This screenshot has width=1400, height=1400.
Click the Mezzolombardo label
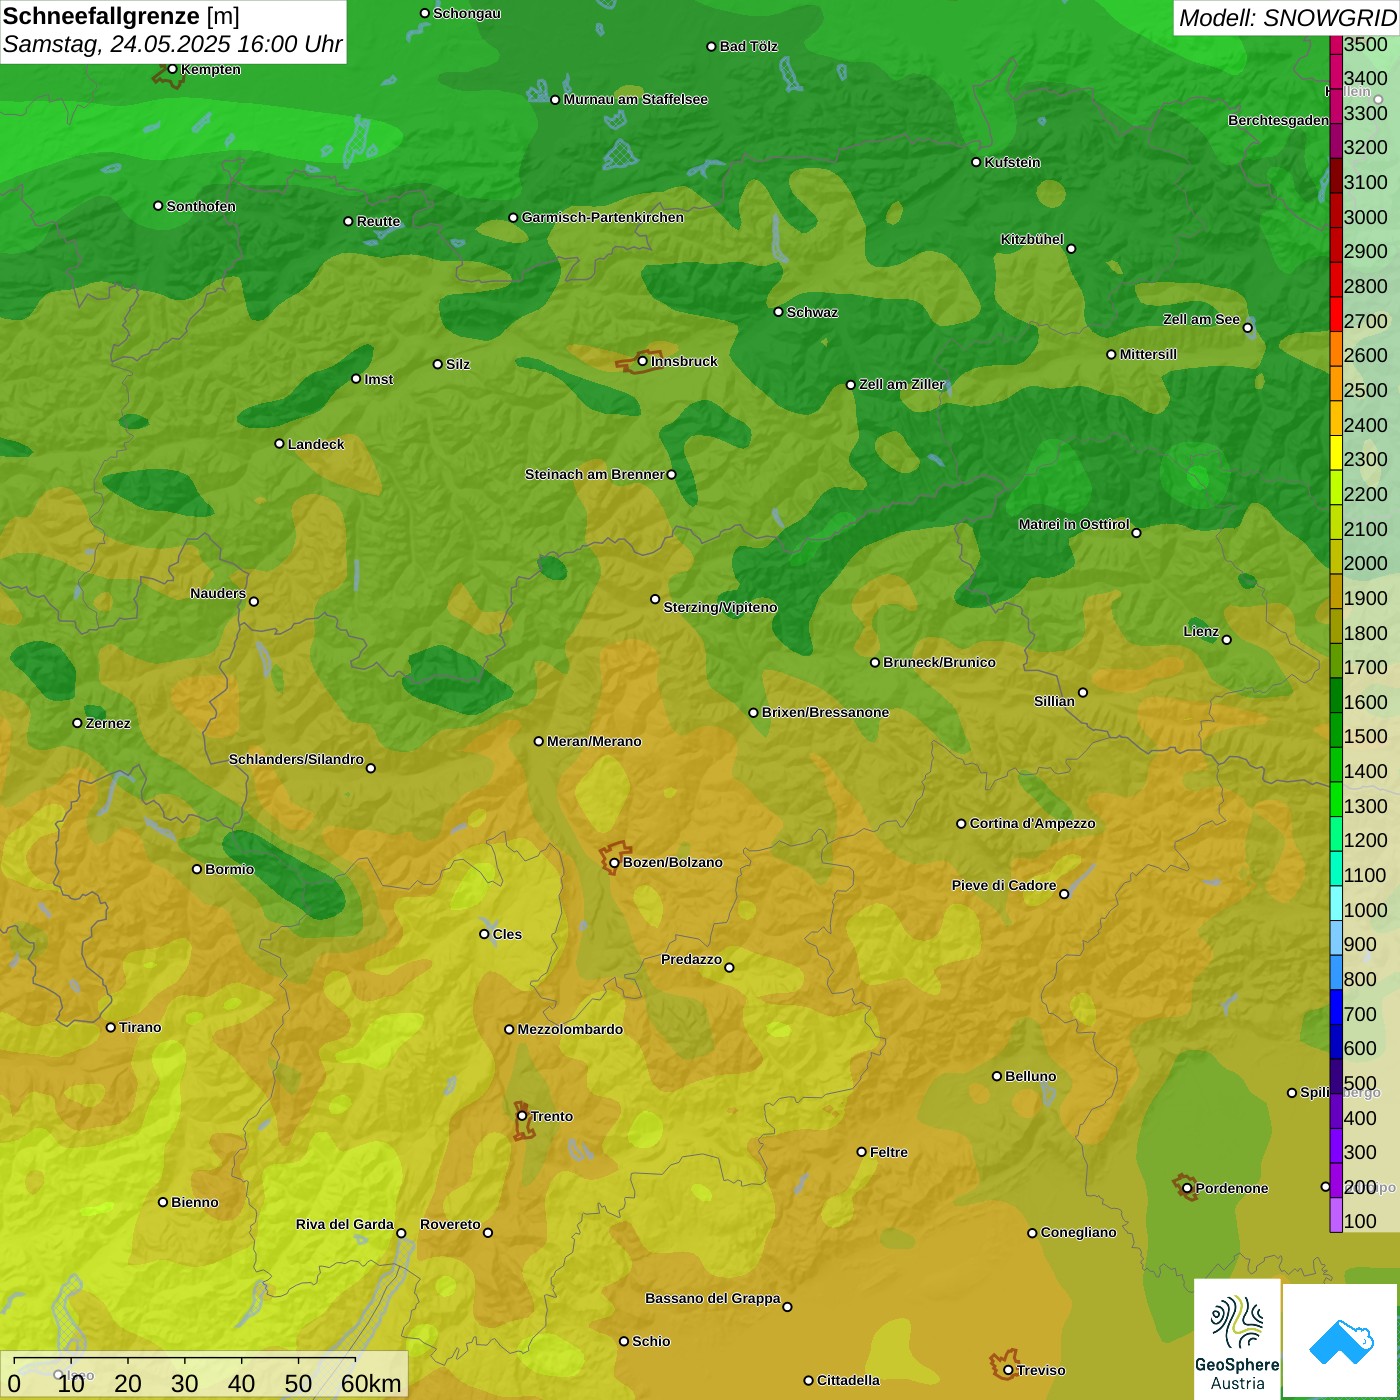[x=571, y=1029]
